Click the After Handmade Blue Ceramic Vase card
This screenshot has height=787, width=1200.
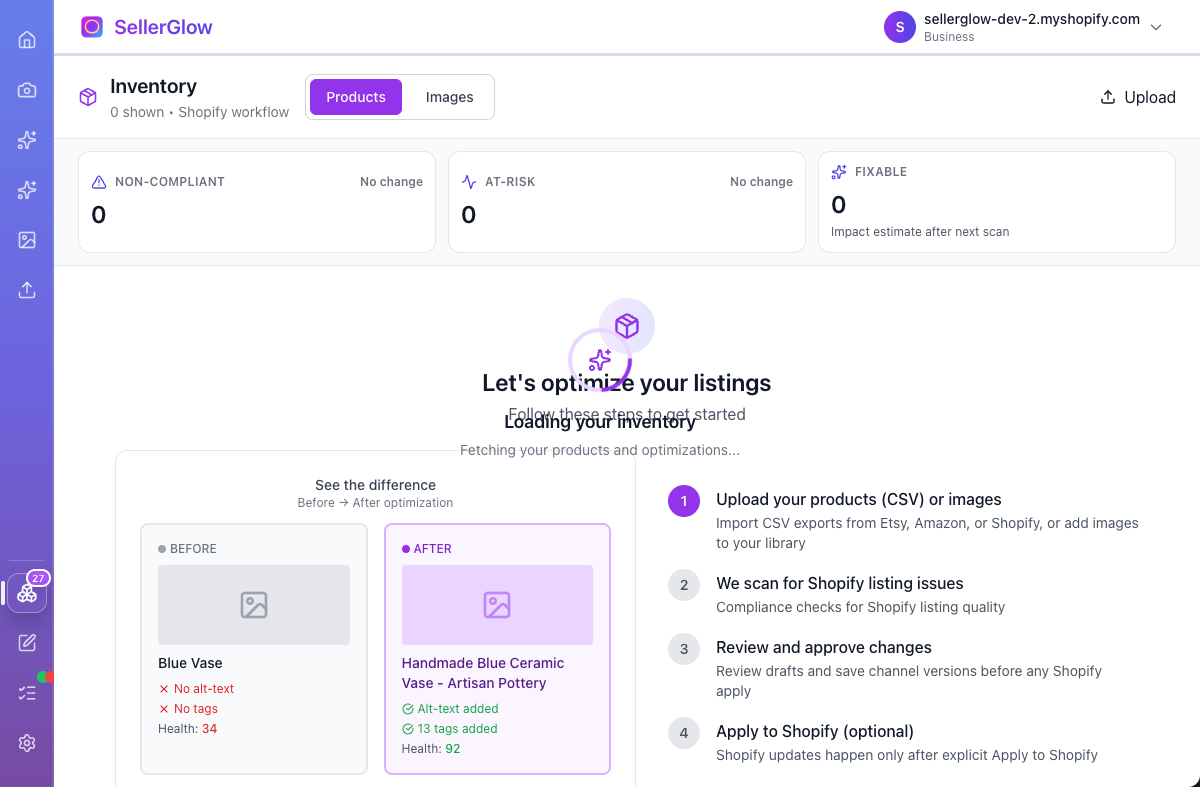pos(497,648)
